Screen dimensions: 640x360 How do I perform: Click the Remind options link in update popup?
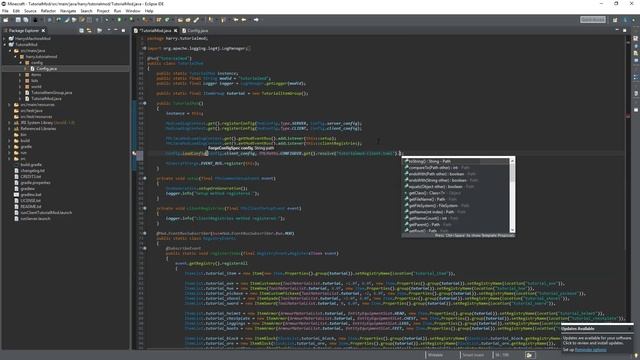point(591,350)
